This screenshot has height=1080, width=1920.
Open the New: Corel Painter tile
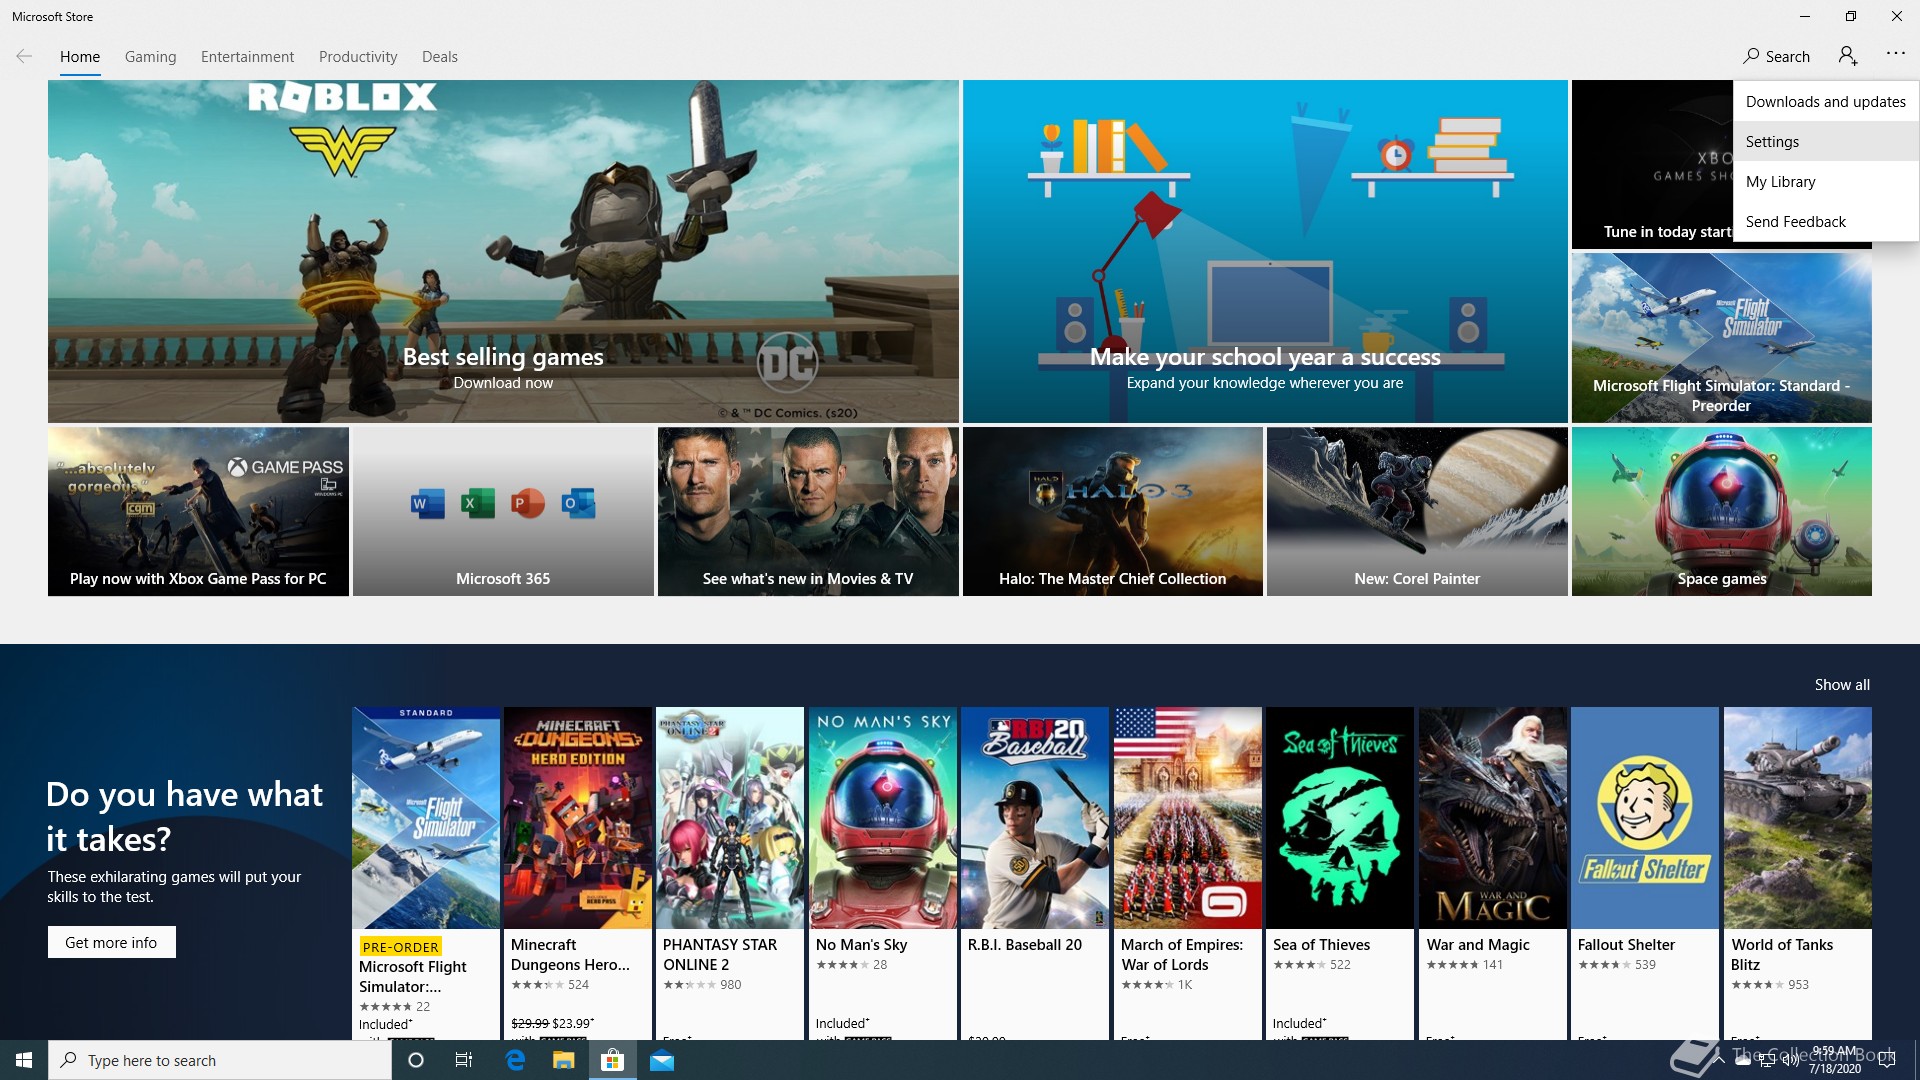(1417, 511)
